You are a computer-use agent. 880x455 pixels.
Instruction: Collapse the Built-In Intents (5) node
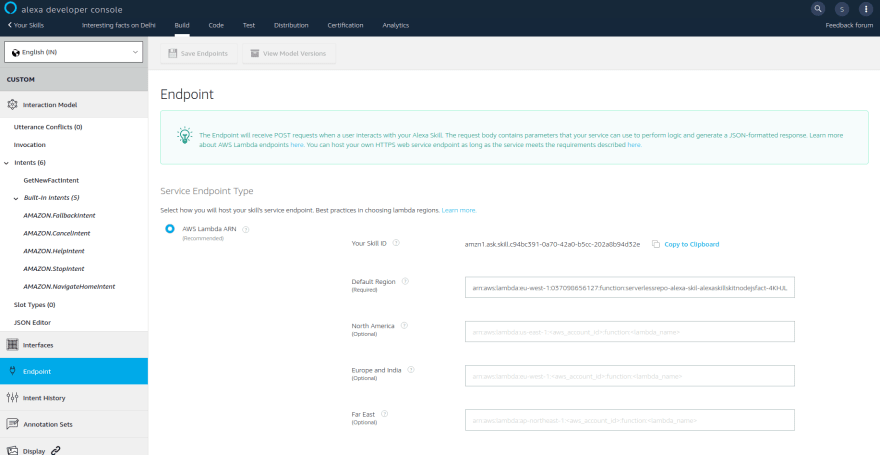16,198
